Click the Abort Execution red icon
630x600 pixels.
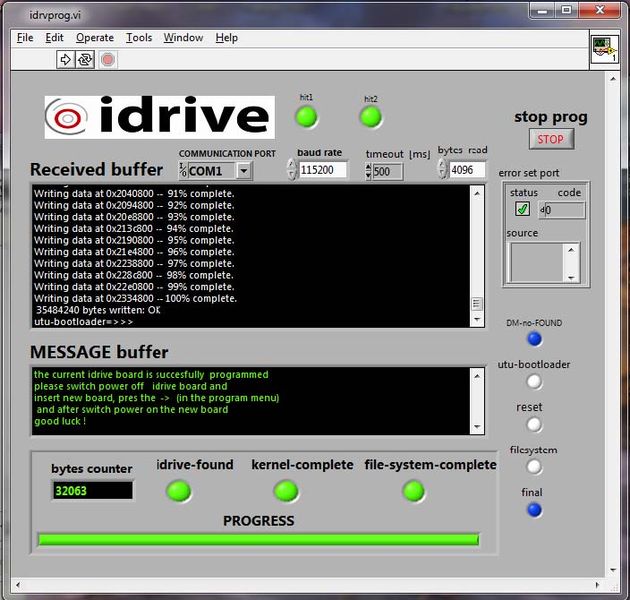click(x=108, y=59)
